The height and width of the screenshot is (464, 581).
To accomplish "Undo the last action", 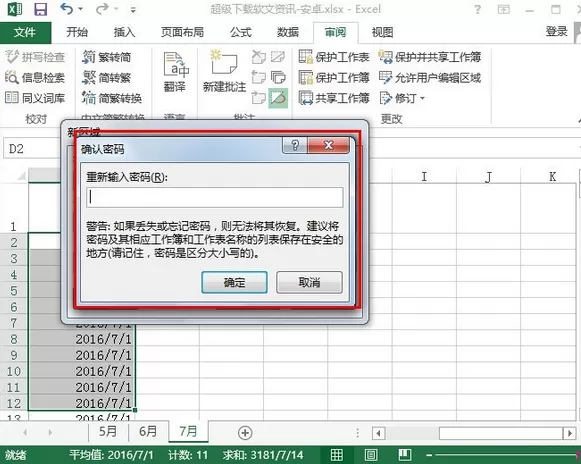I will tap(67, 9).
